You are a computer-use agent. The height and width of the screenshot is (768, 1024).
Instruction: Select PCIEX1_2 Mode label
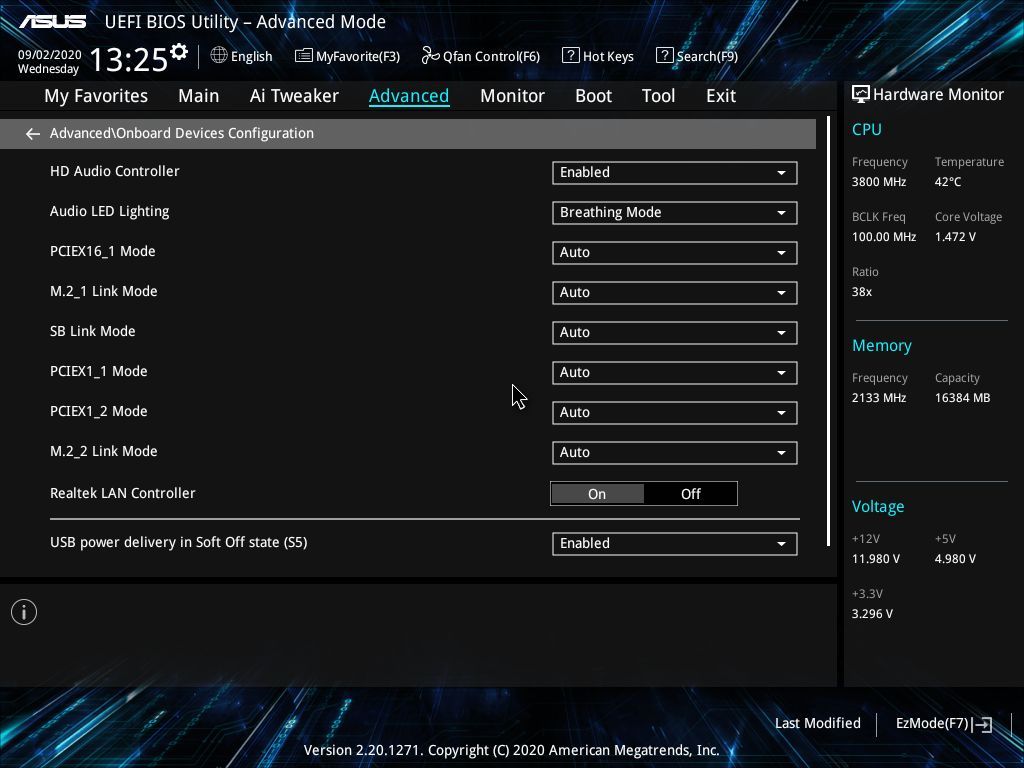(x=99, y=411)
